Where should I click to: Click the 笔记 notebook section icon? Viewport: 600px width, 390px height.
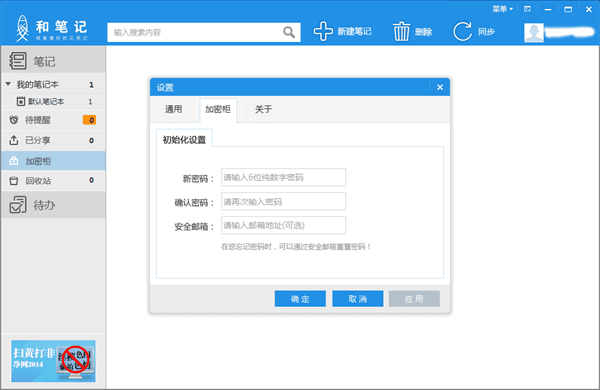pos(18,61)
